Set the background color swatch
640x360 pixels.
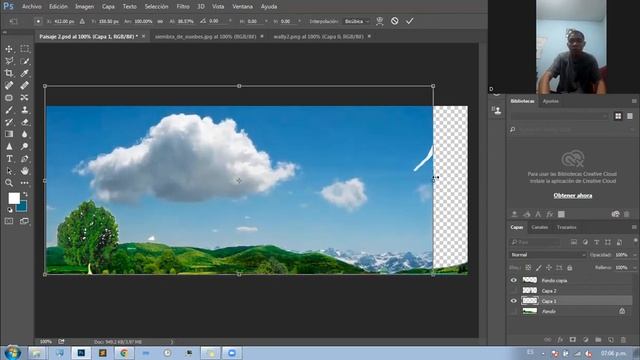22,207
